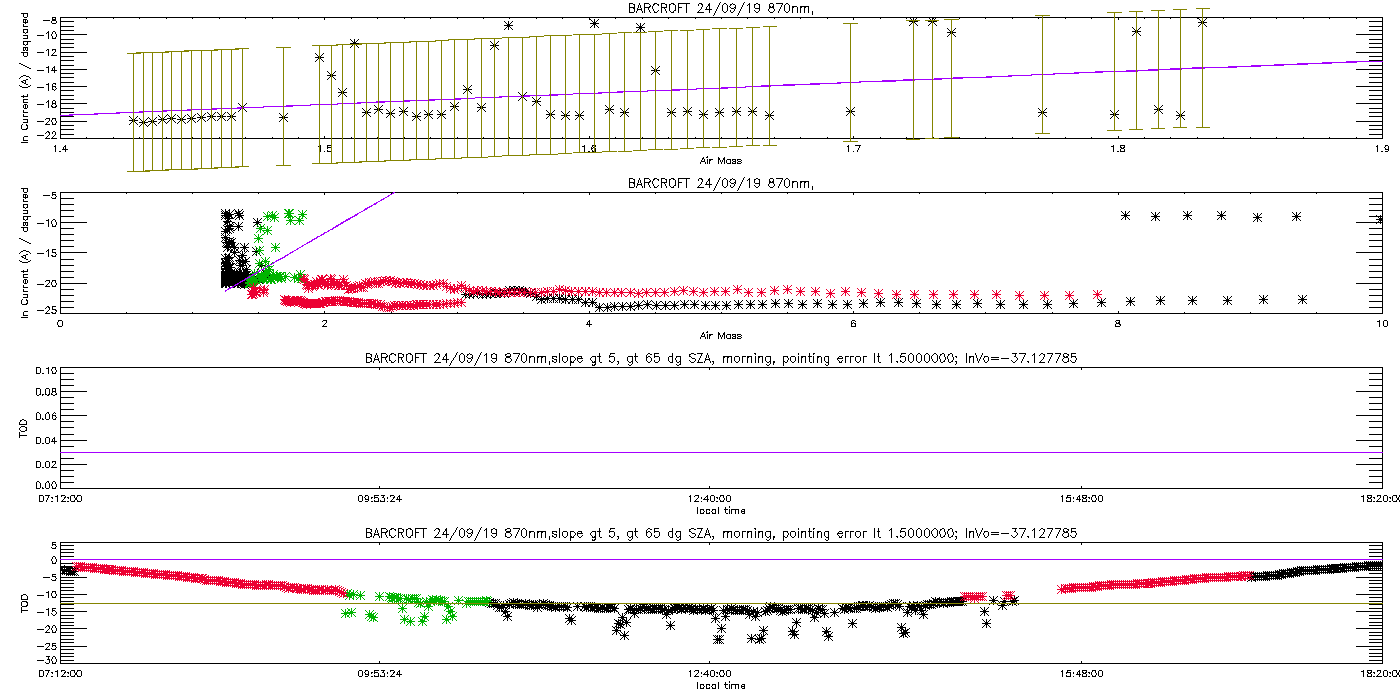Click the 12:40:00 label under bottom plot
The width and height of the screenshot is (1400, 700).
coord(709,672)
